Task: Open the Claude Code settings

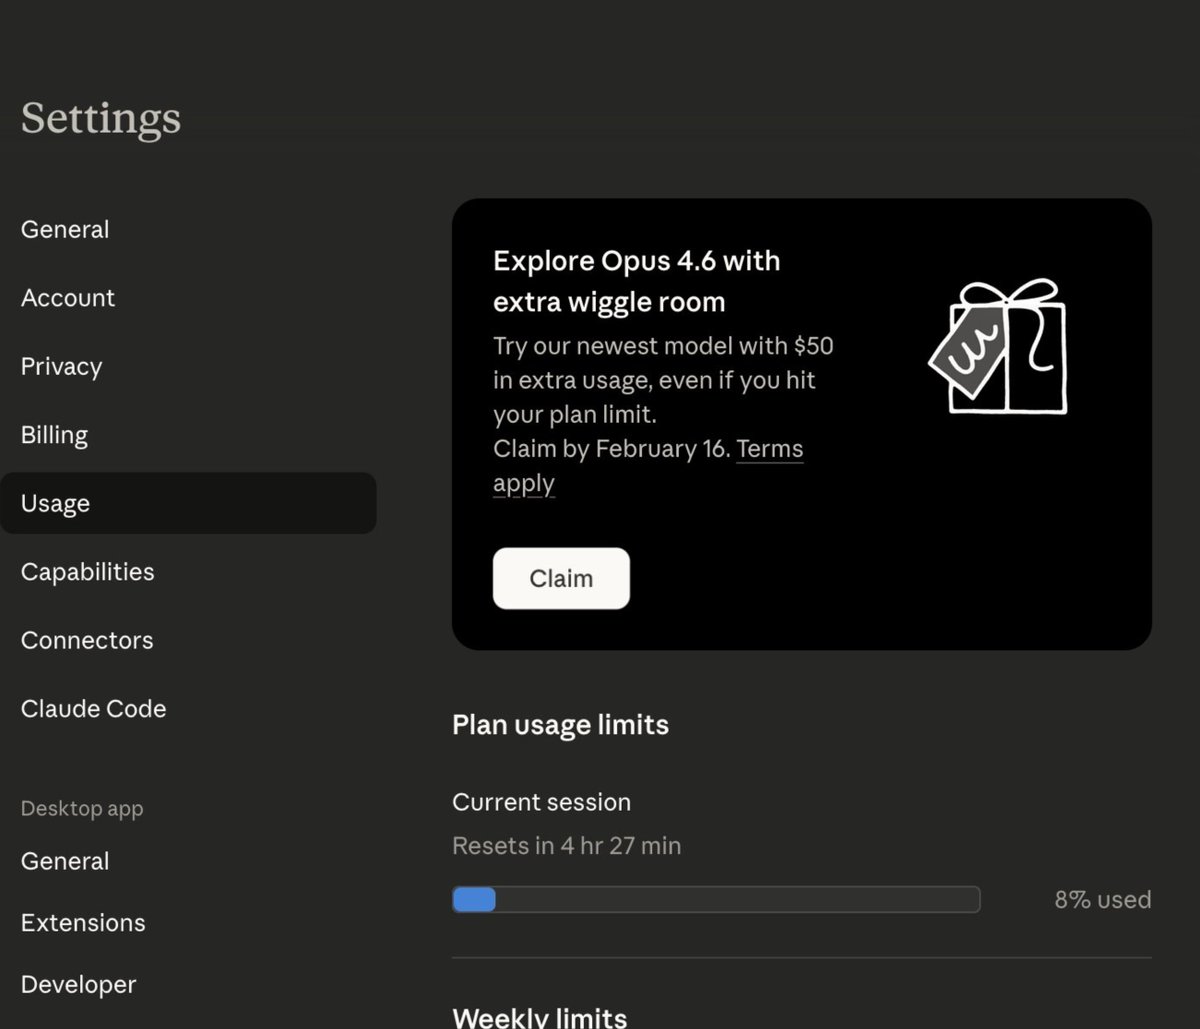Action: 93,709
